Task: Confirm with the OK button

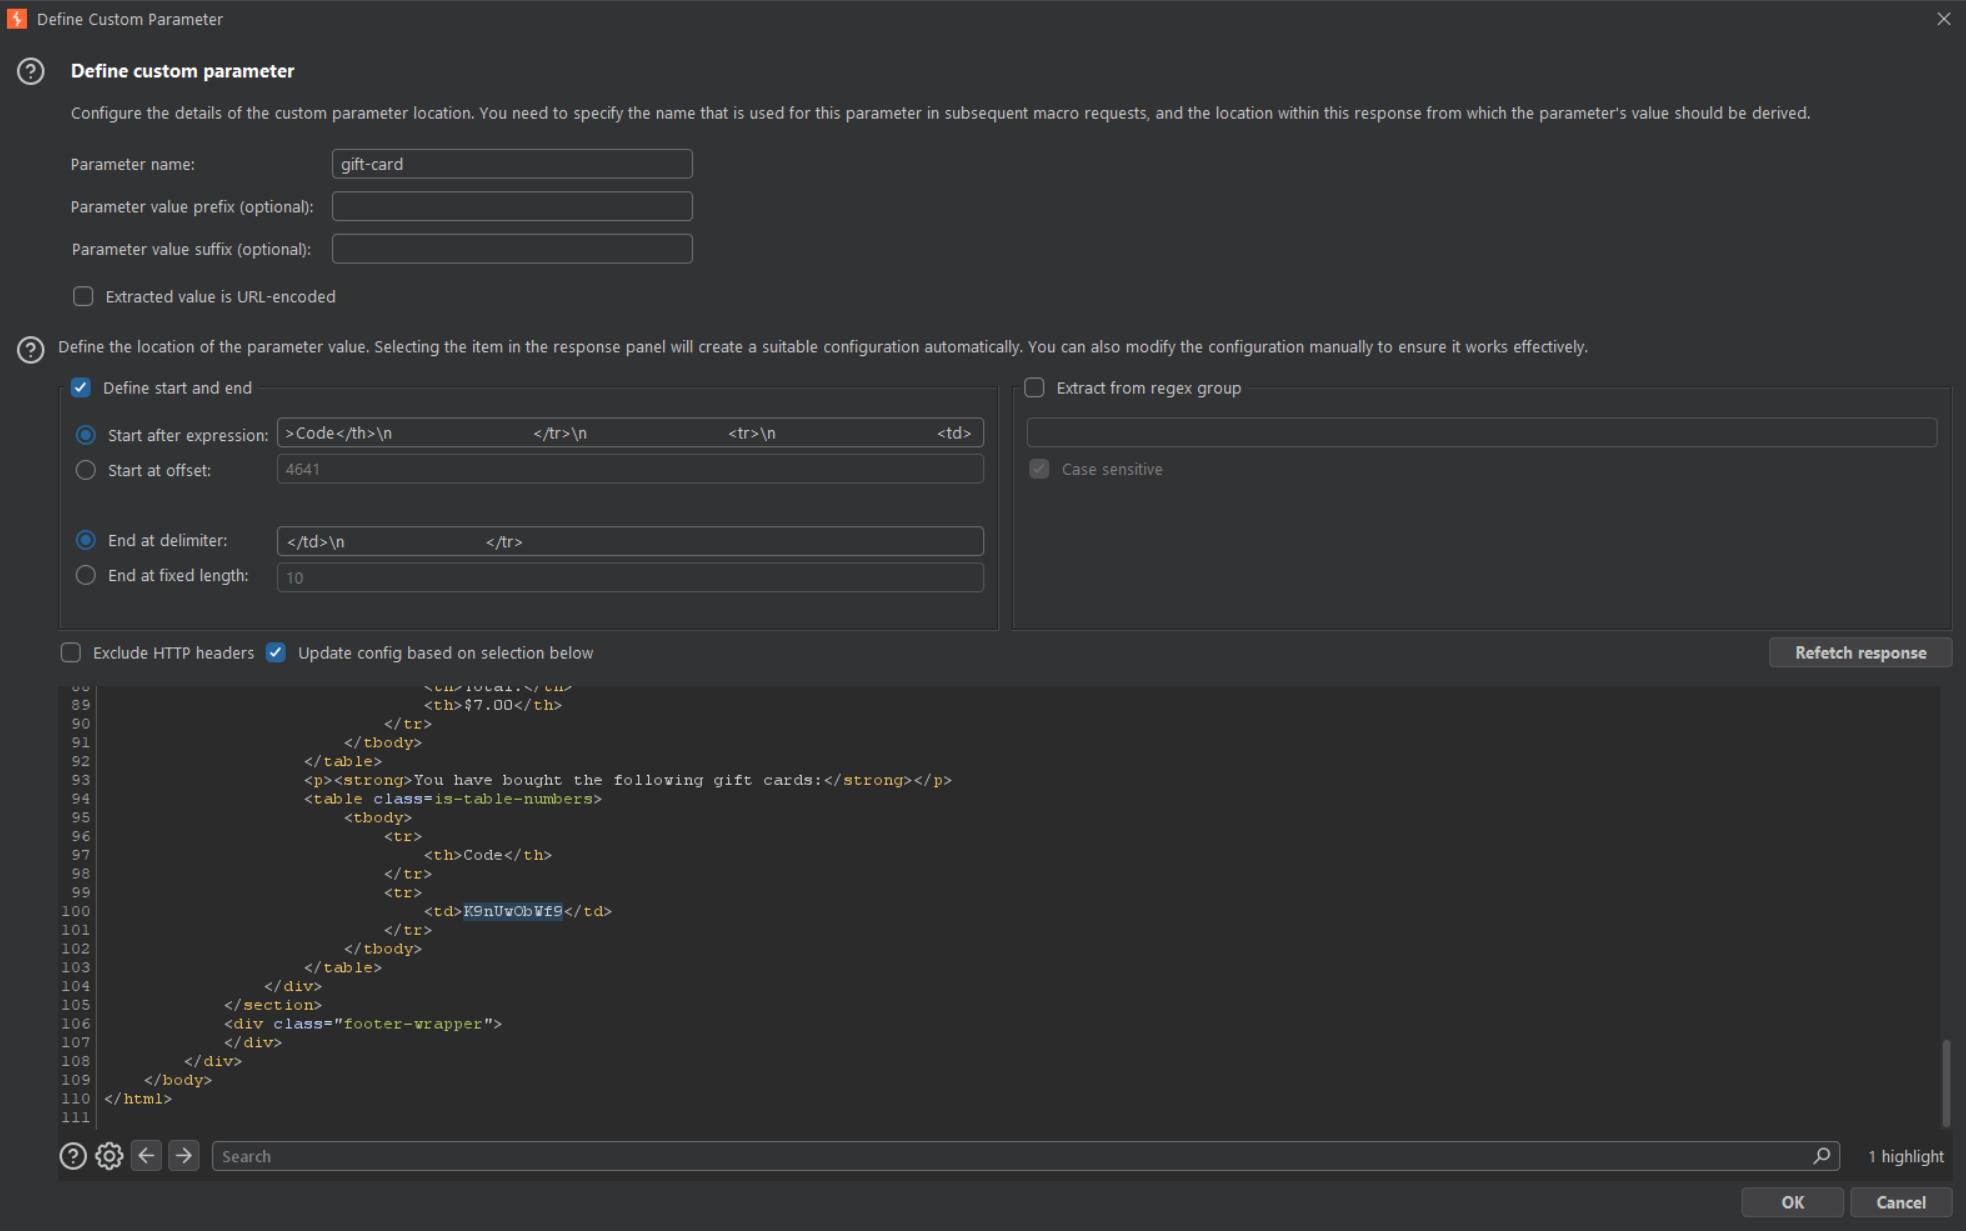Action: click(x=1792, y=1203)
